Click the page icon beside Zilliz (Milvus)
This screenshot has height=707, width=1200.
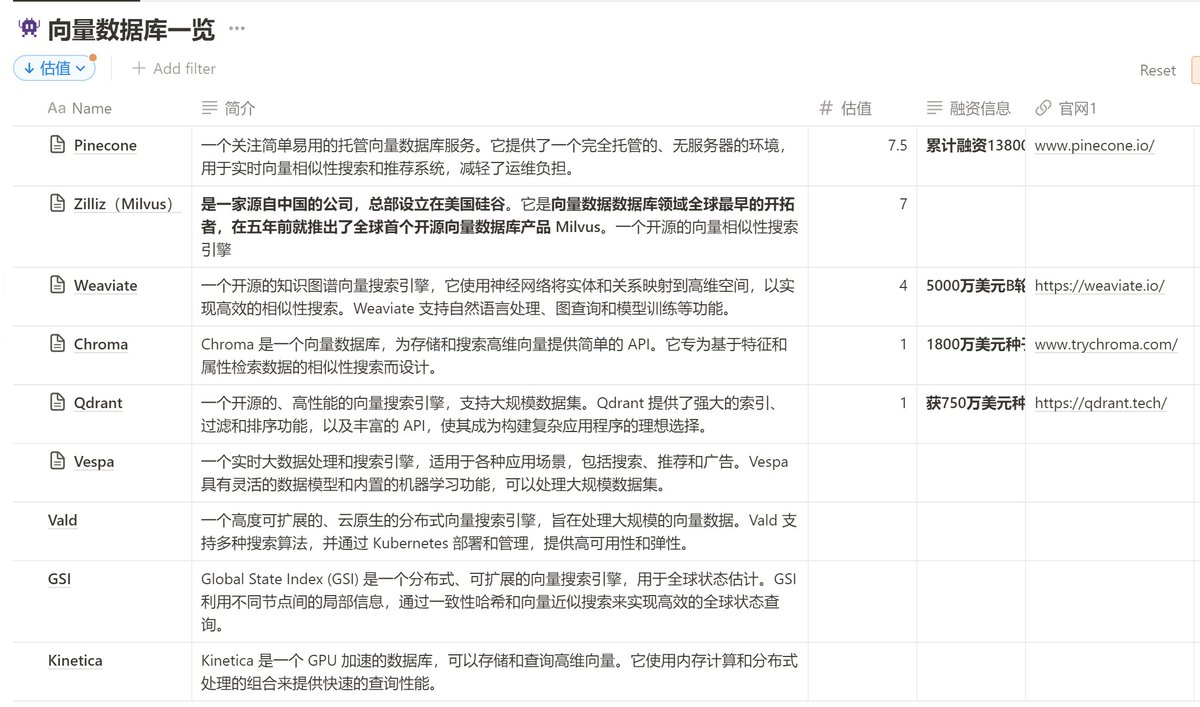point(57,204)
